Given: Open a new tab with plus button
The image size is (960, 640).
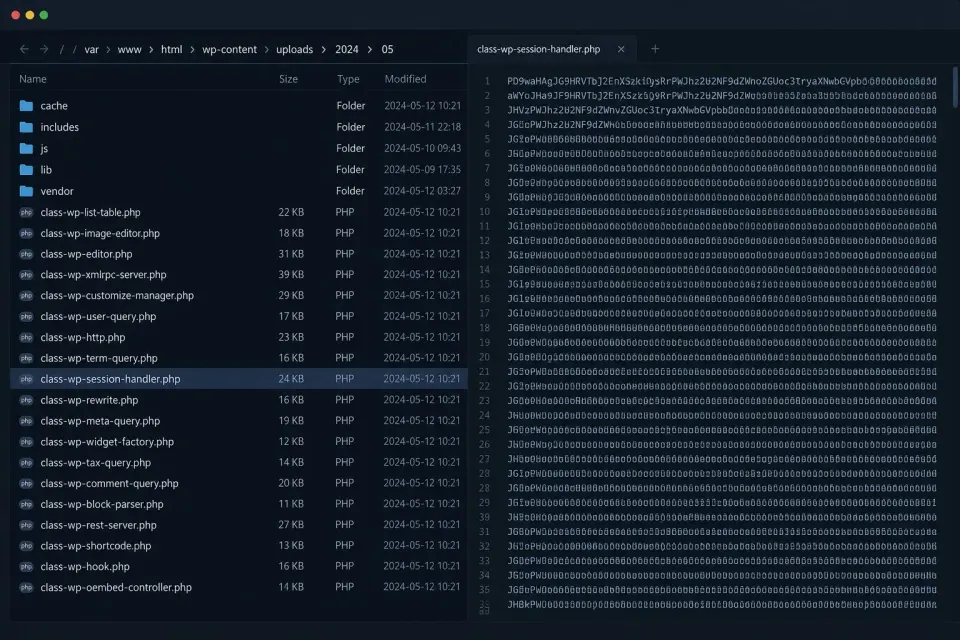Looking at the screenshot, I should [654, 49].
